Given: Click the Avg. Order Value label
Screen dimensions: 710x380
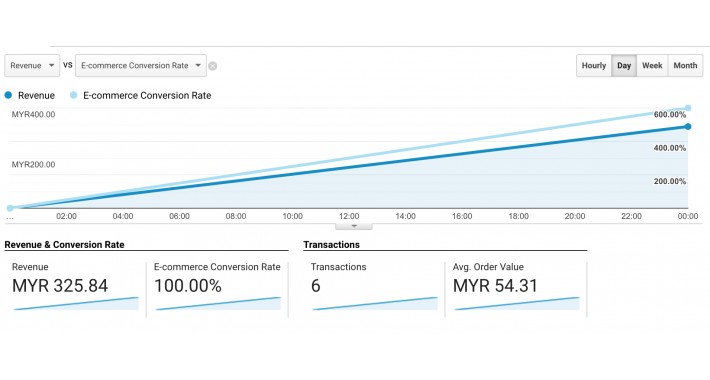Looking at the screenshot, I should pos(488,267).
